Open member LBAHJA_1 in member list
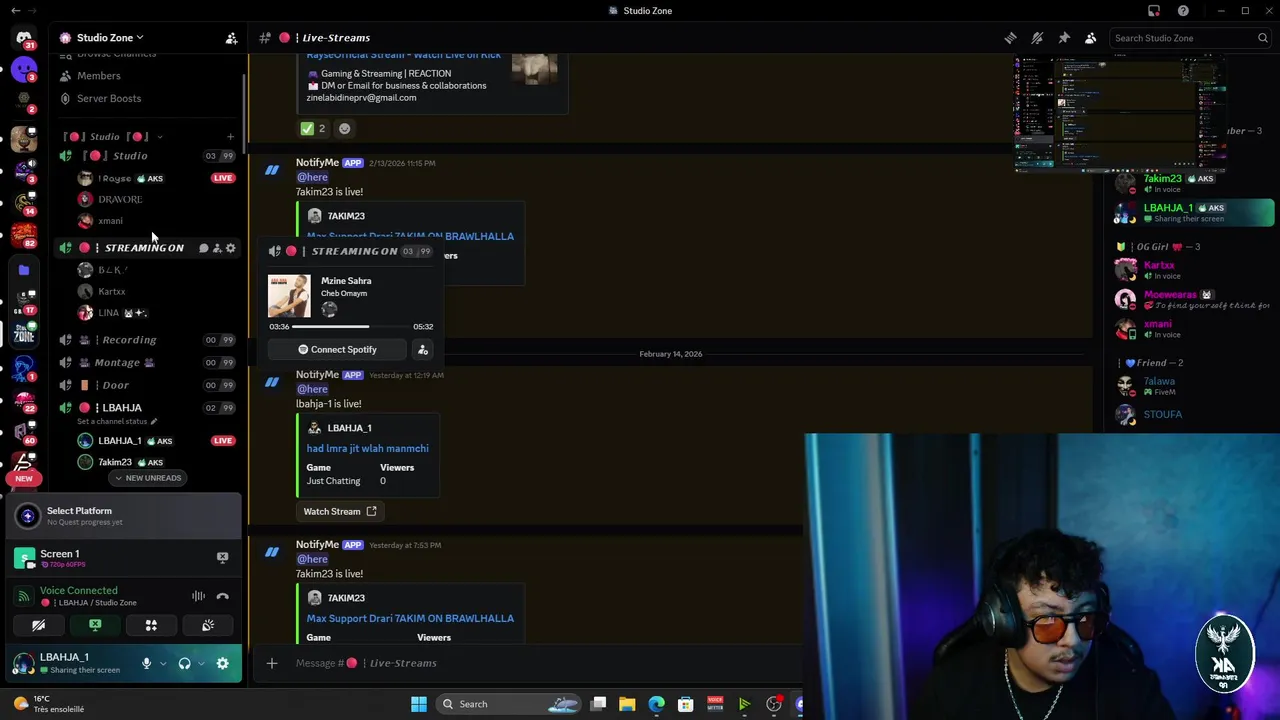The height and width of the screenshot is (720, 1280). coord(1194,213)
